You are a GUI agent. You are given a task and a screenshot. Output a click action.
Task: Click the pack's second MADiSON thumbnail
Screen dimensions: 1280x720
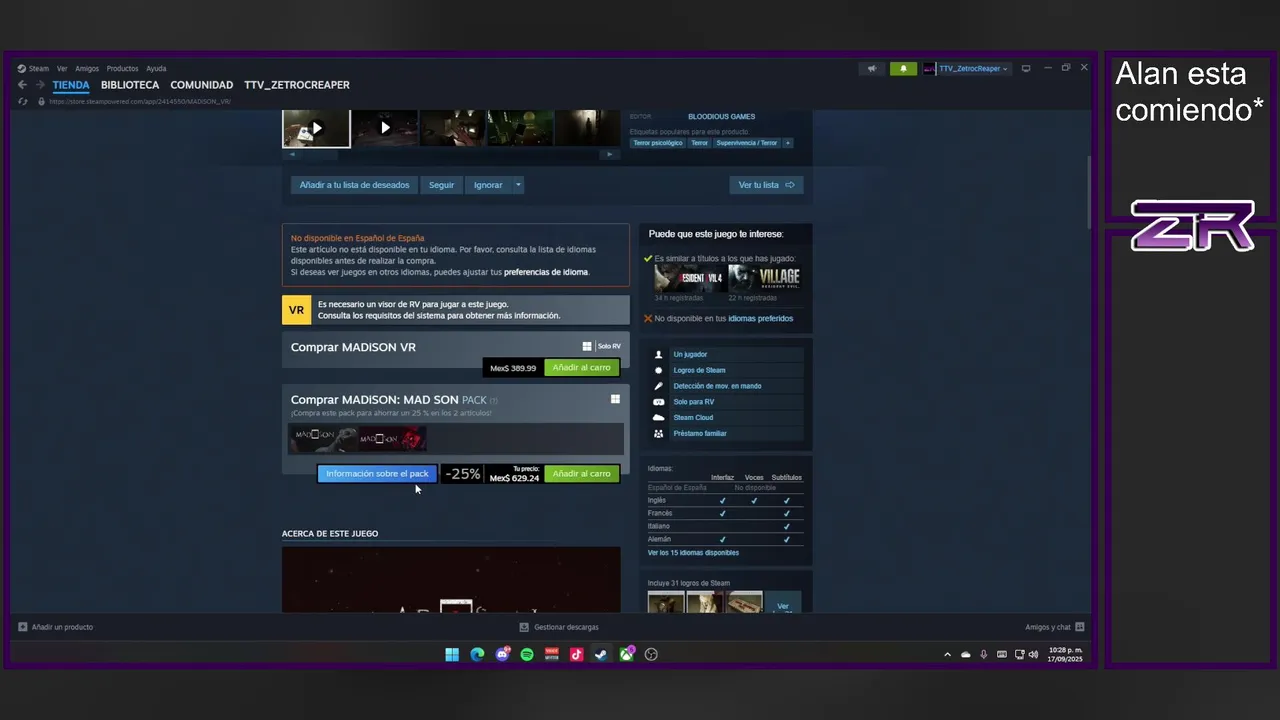[393, 438]
